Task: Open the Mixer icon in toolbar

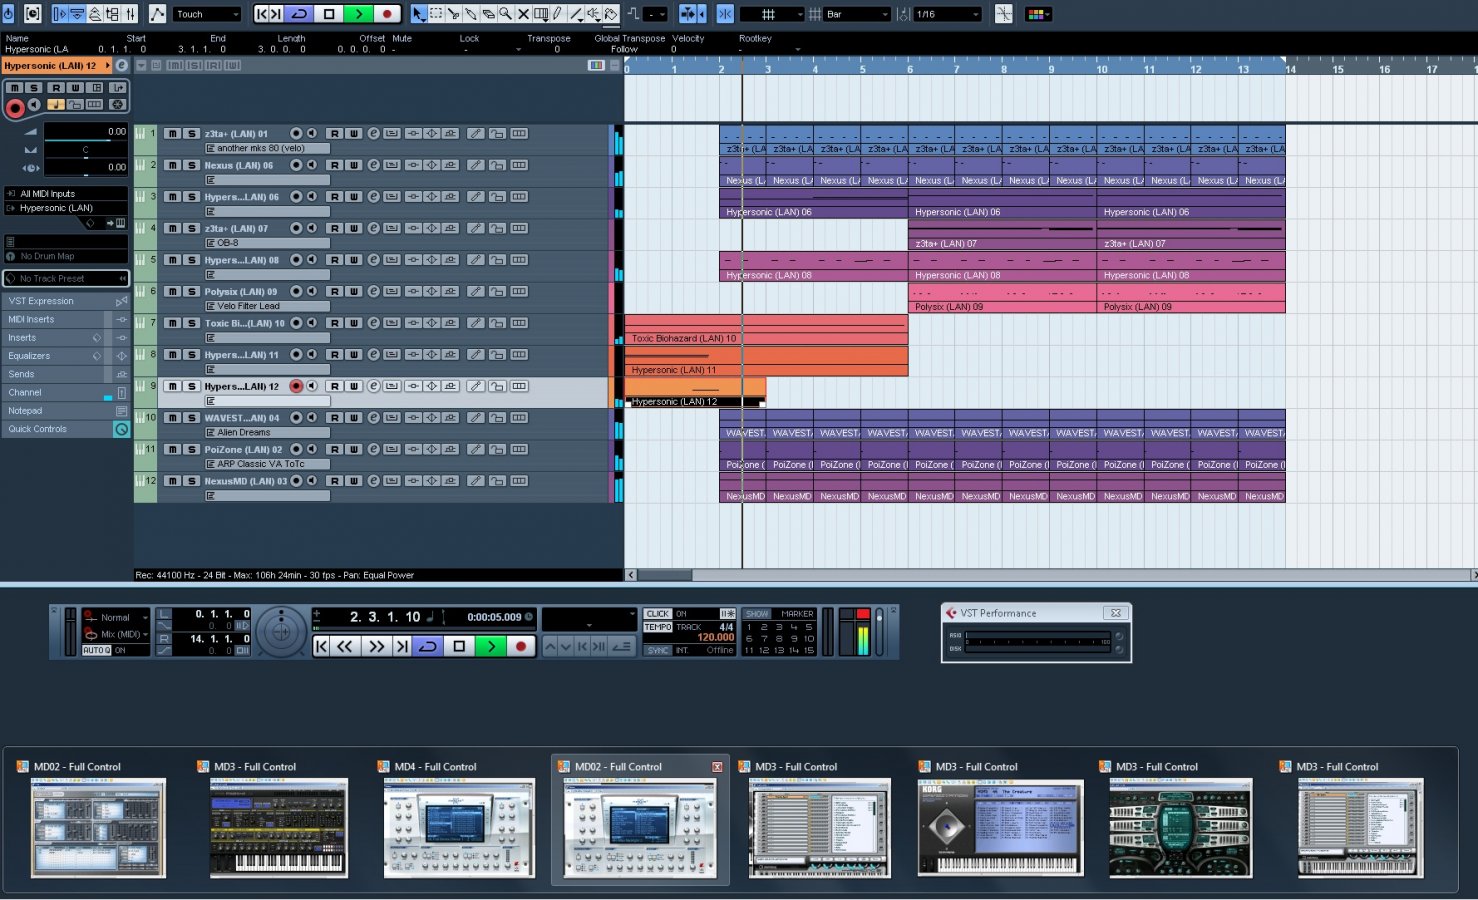Action: [x=130, y=14]
